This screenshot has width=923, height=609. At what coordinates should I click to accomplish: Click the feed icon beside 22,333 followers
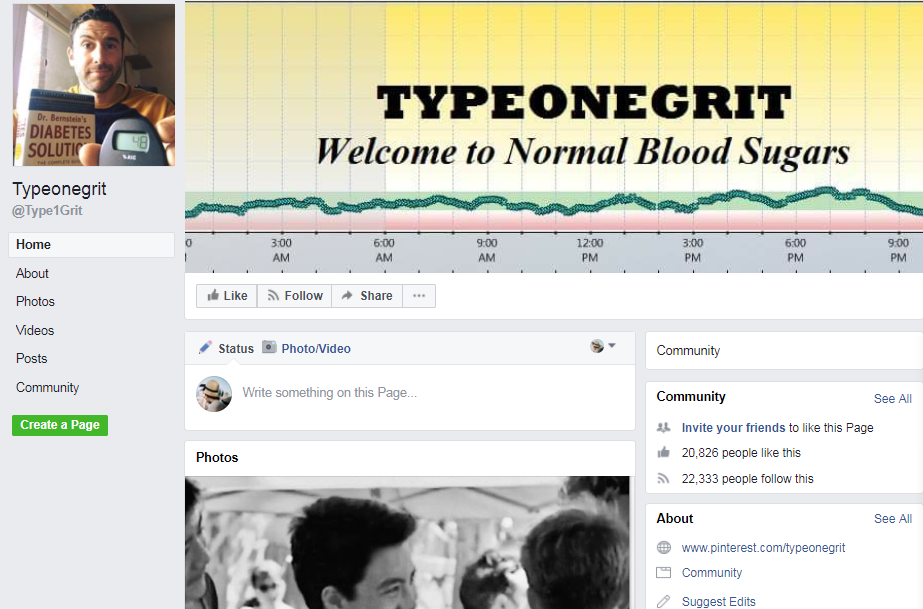(663, 478)
